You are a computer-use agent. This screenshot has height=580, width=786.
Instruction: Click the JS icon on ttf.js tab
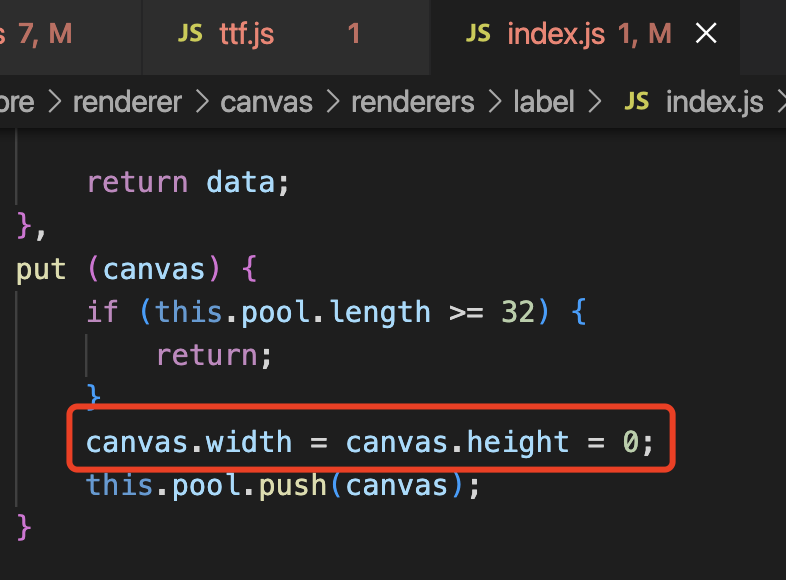tap(190, 34)
